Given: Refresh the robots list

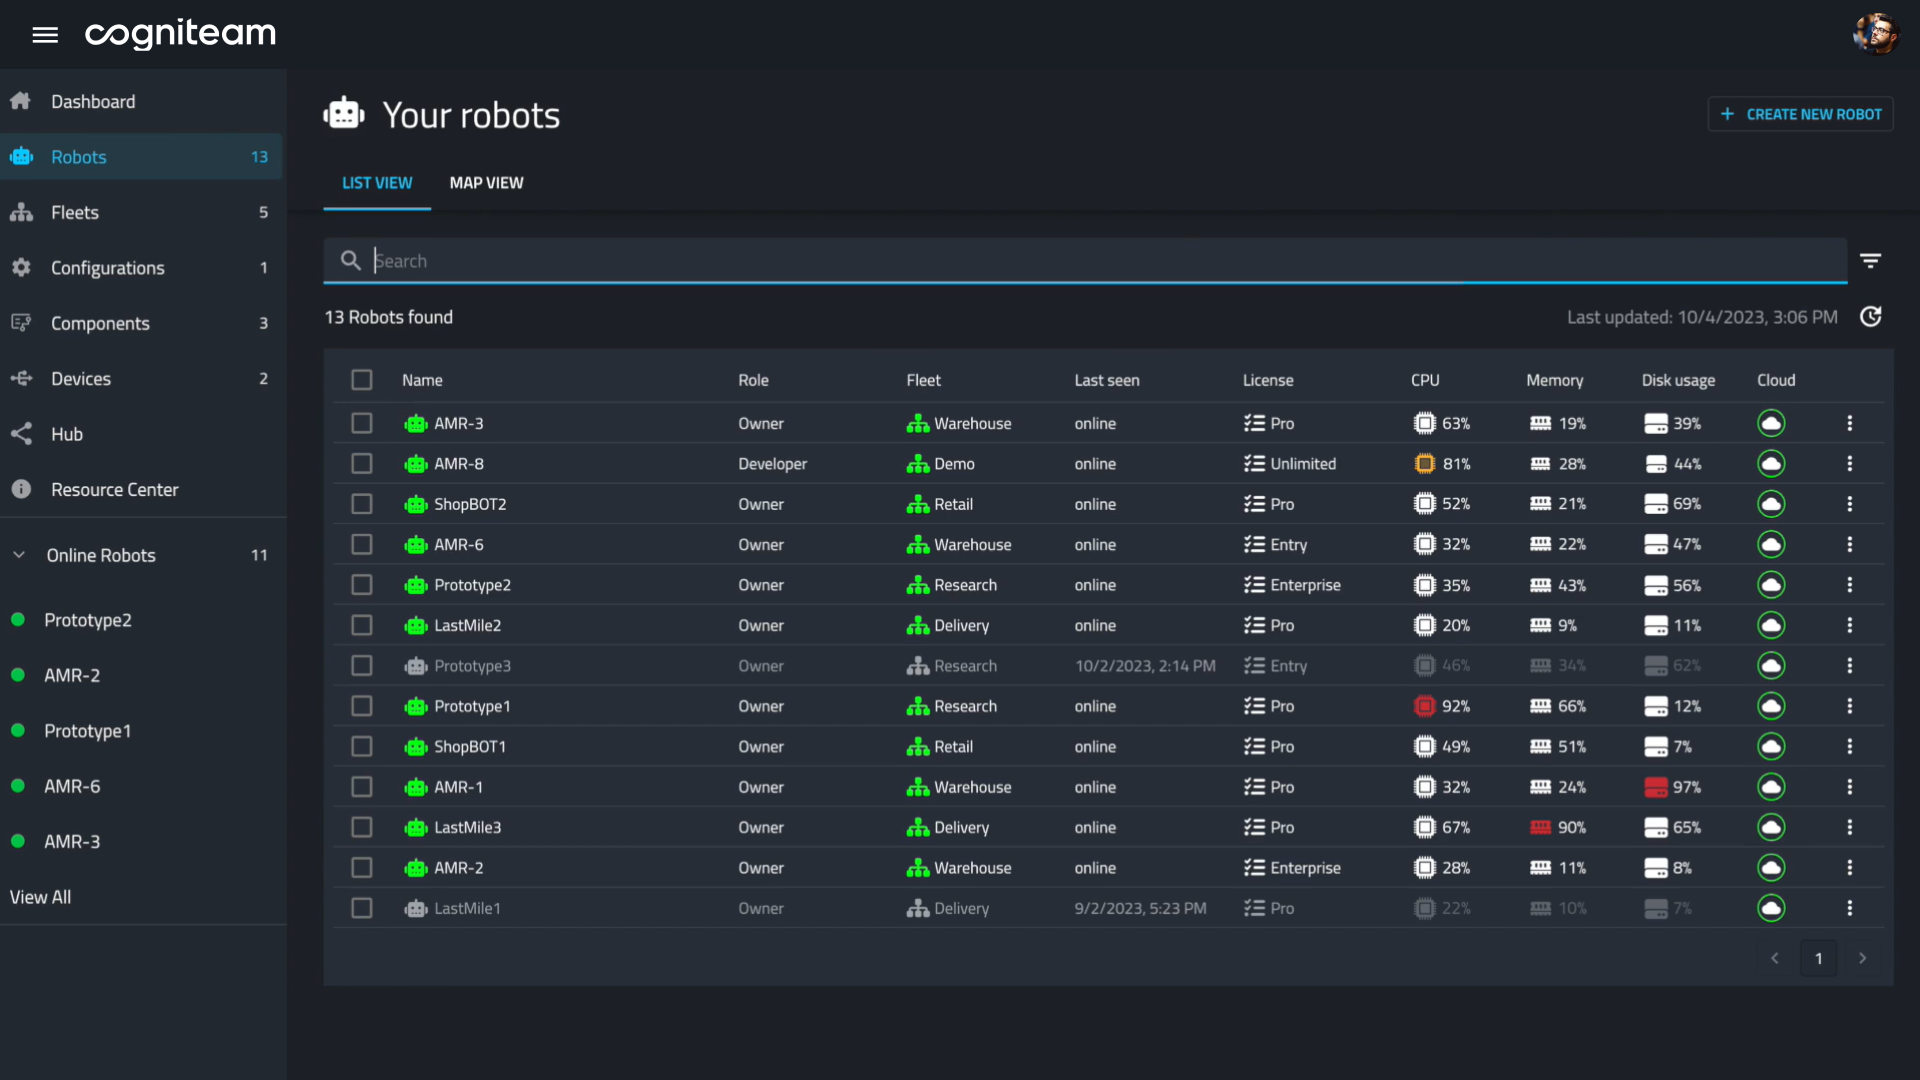Looking at the screenshot, I should [1870, 317].
